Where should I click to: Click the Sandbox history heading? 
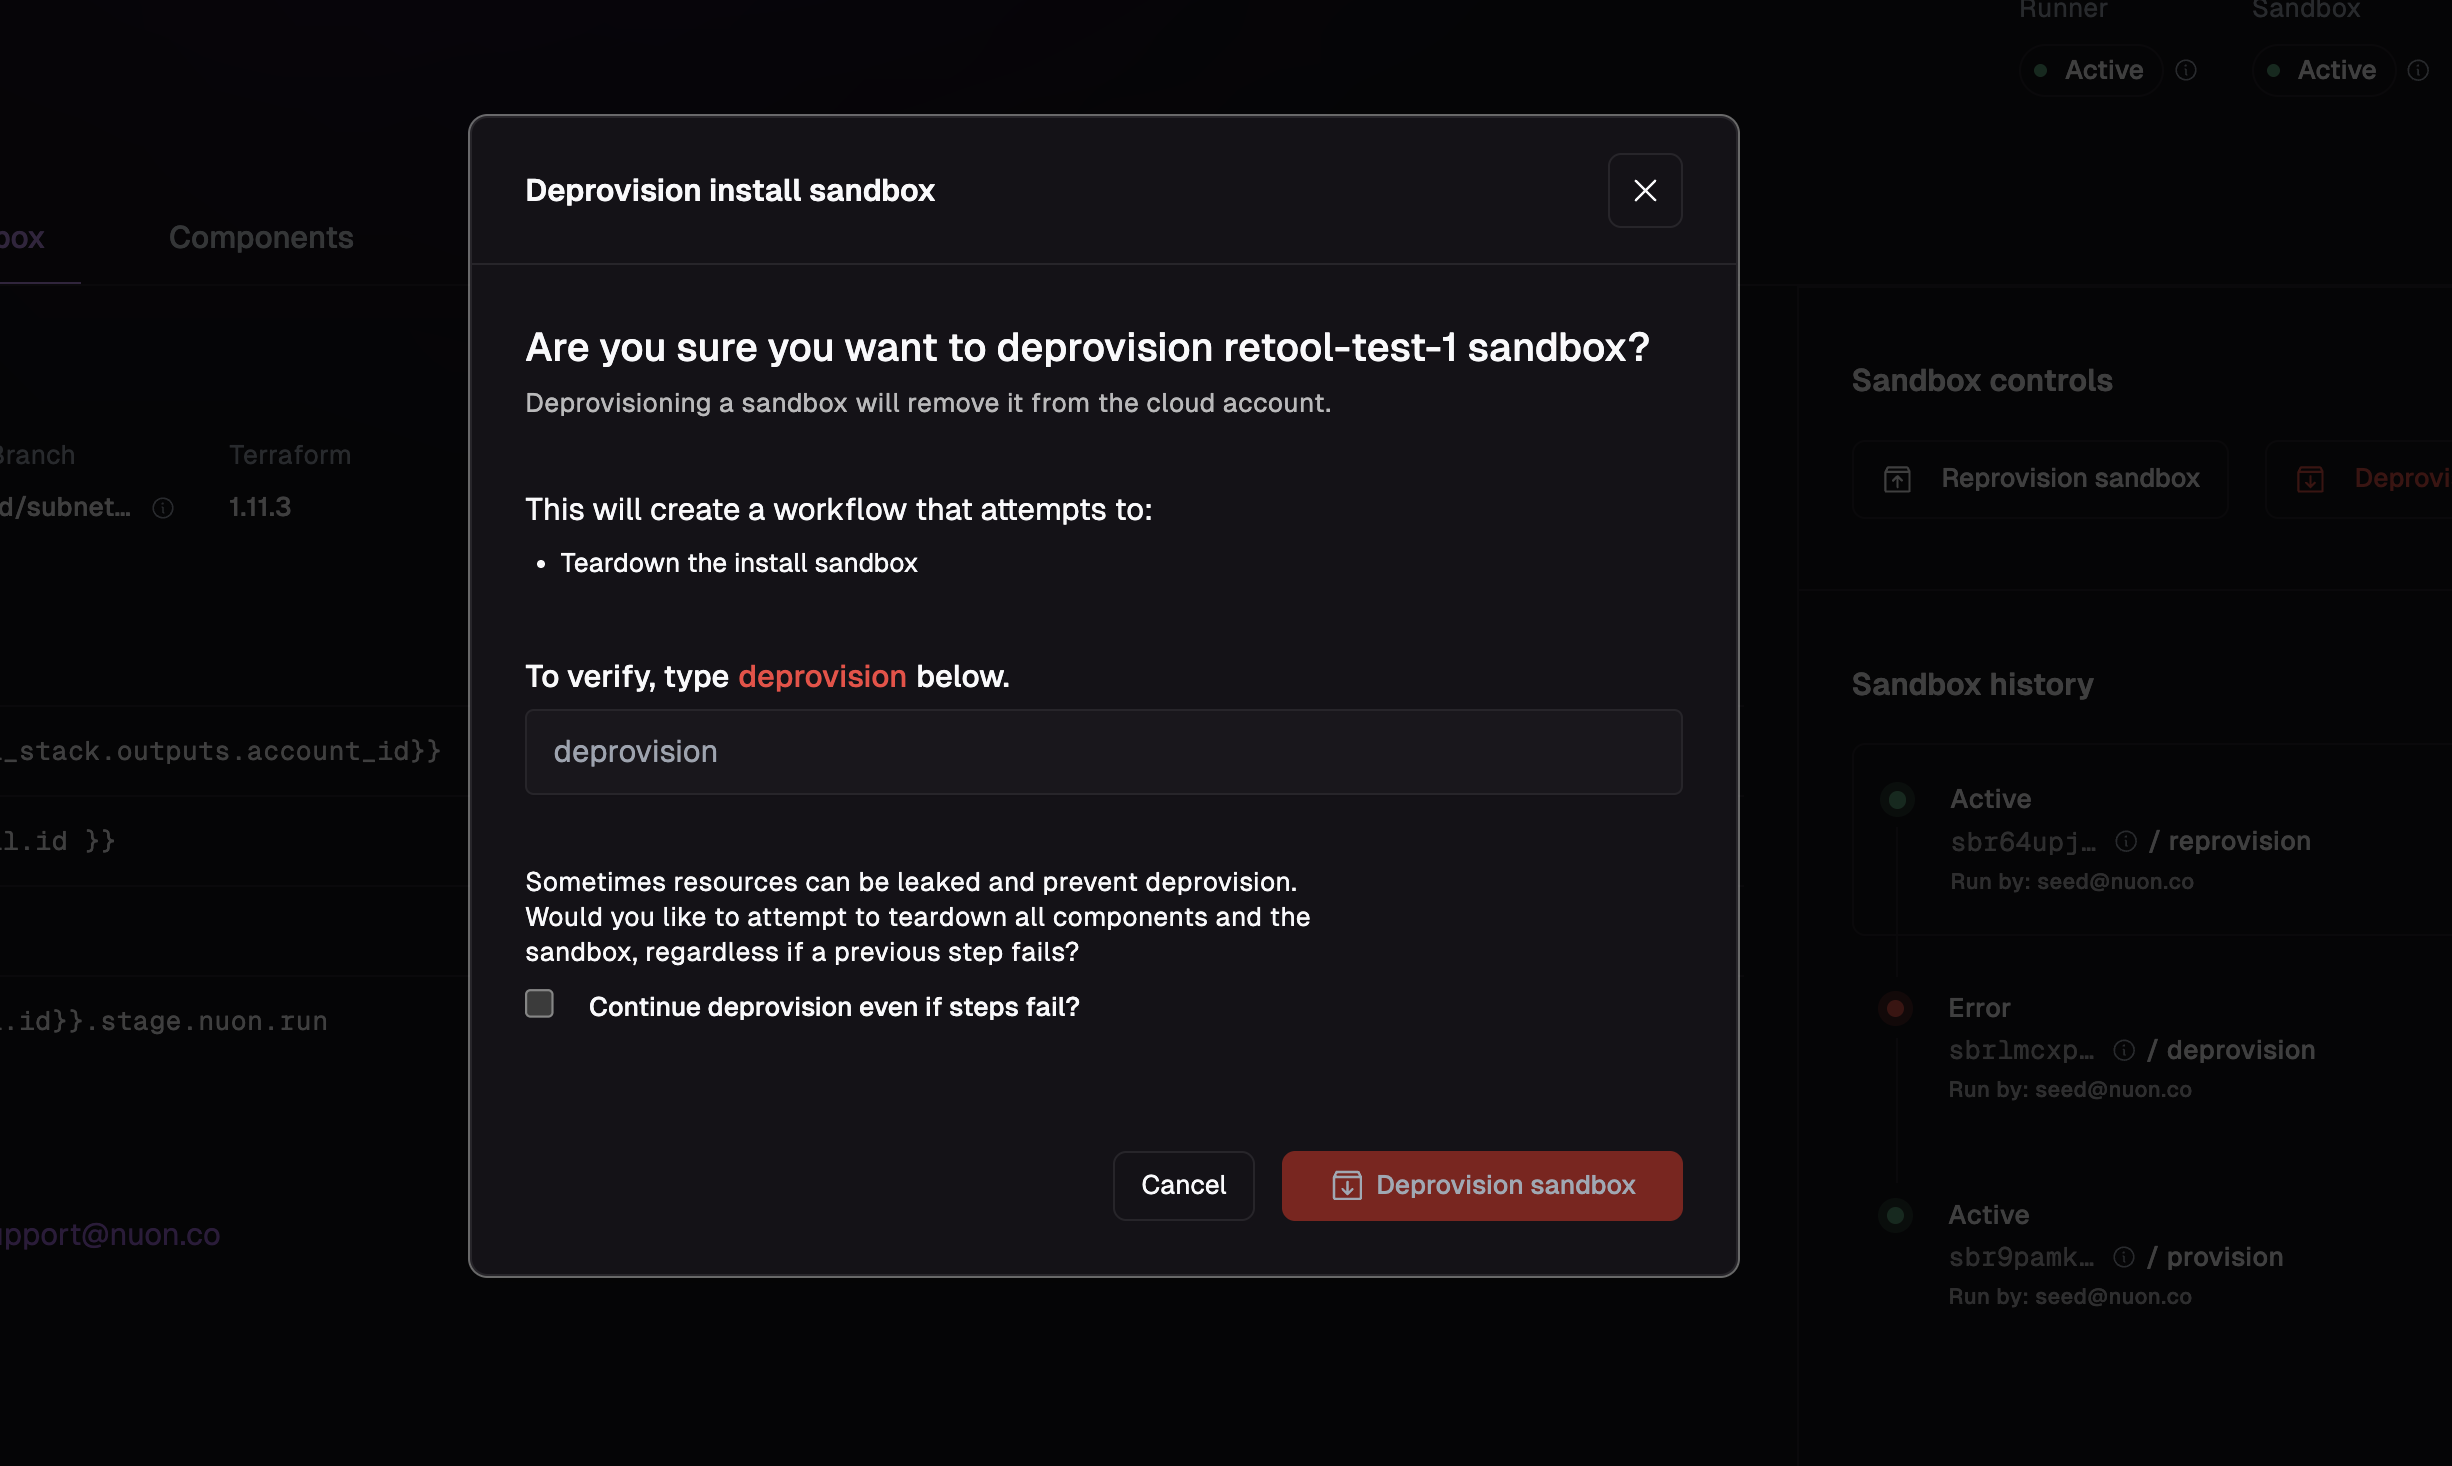1972,684
